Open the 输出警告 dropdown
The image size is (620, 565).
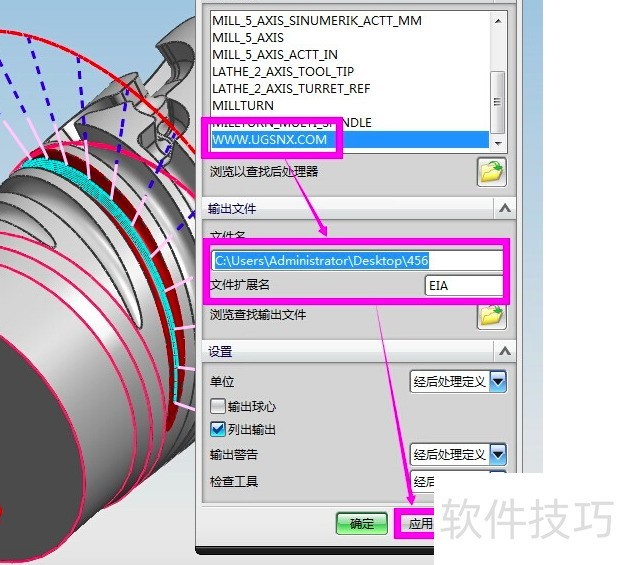(497, 455)
